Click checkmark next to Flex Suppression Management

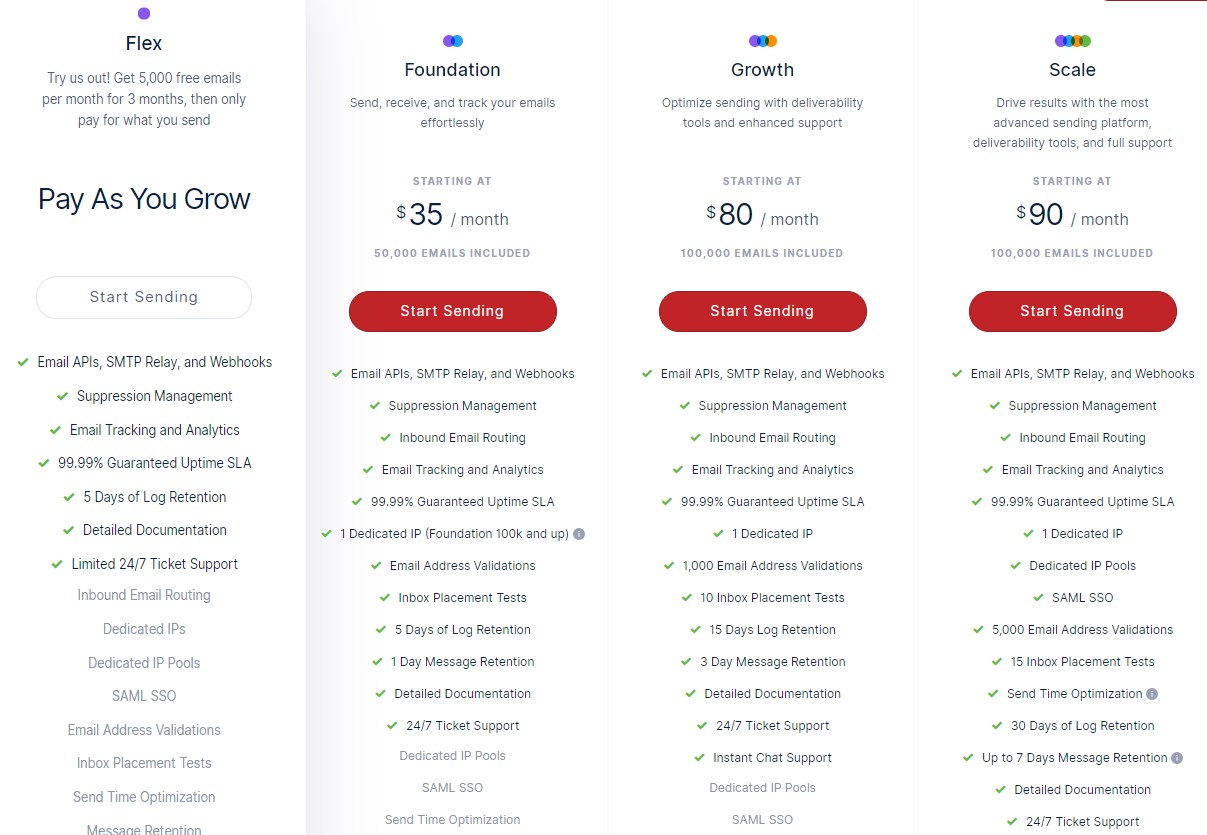62,396
